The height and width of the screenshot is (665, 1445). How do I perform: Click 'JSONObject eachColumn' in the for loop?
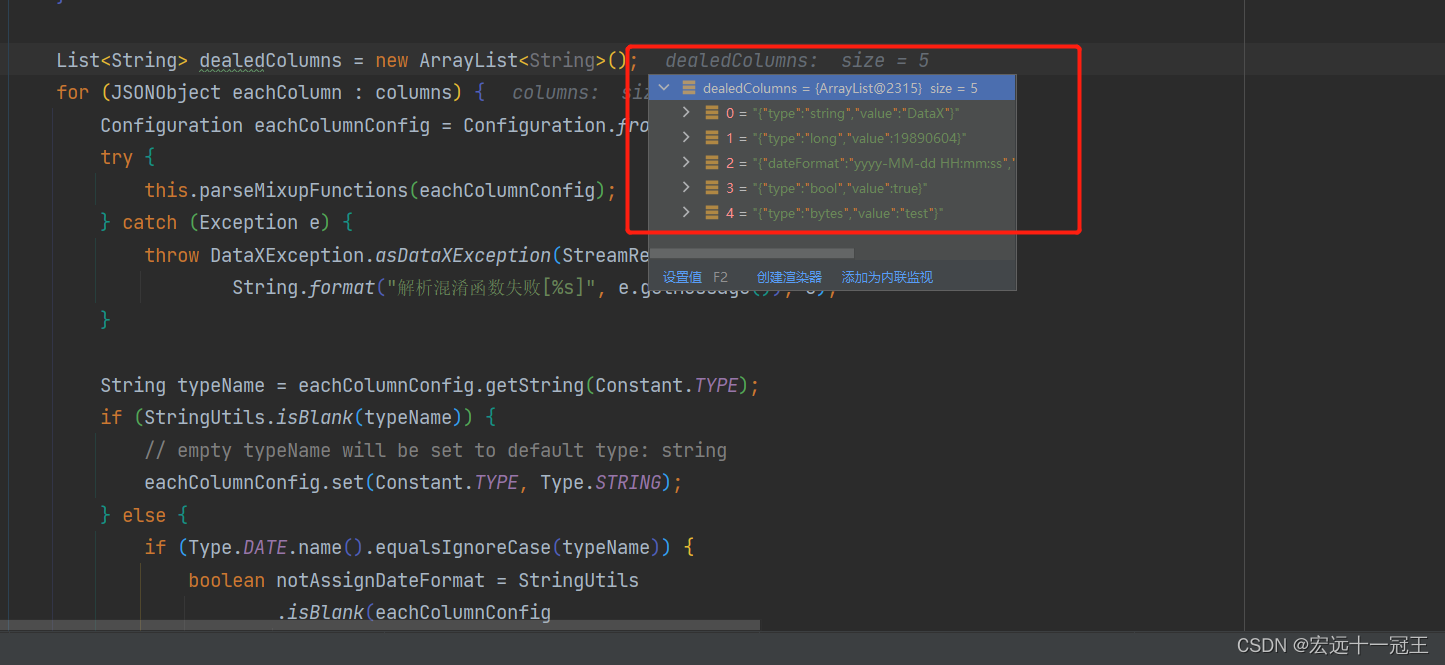coord(226,93)
